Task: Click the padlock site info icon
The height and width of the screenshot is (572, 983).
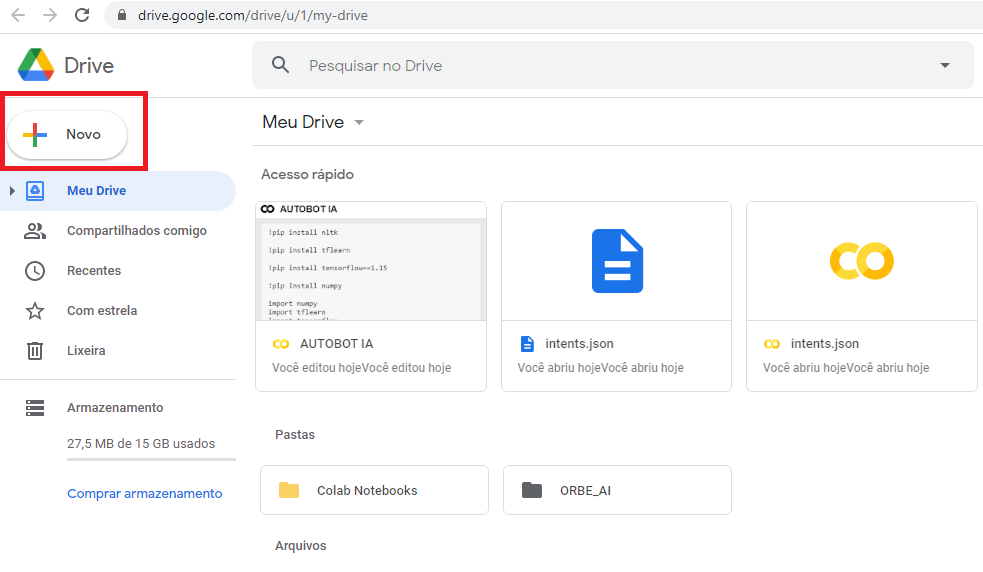Action: tap(122, 15)
